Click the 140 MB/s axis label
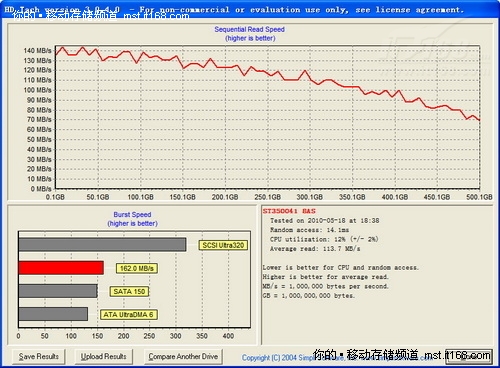The height and width of the screenshot is (368, 500). (37, 51)
